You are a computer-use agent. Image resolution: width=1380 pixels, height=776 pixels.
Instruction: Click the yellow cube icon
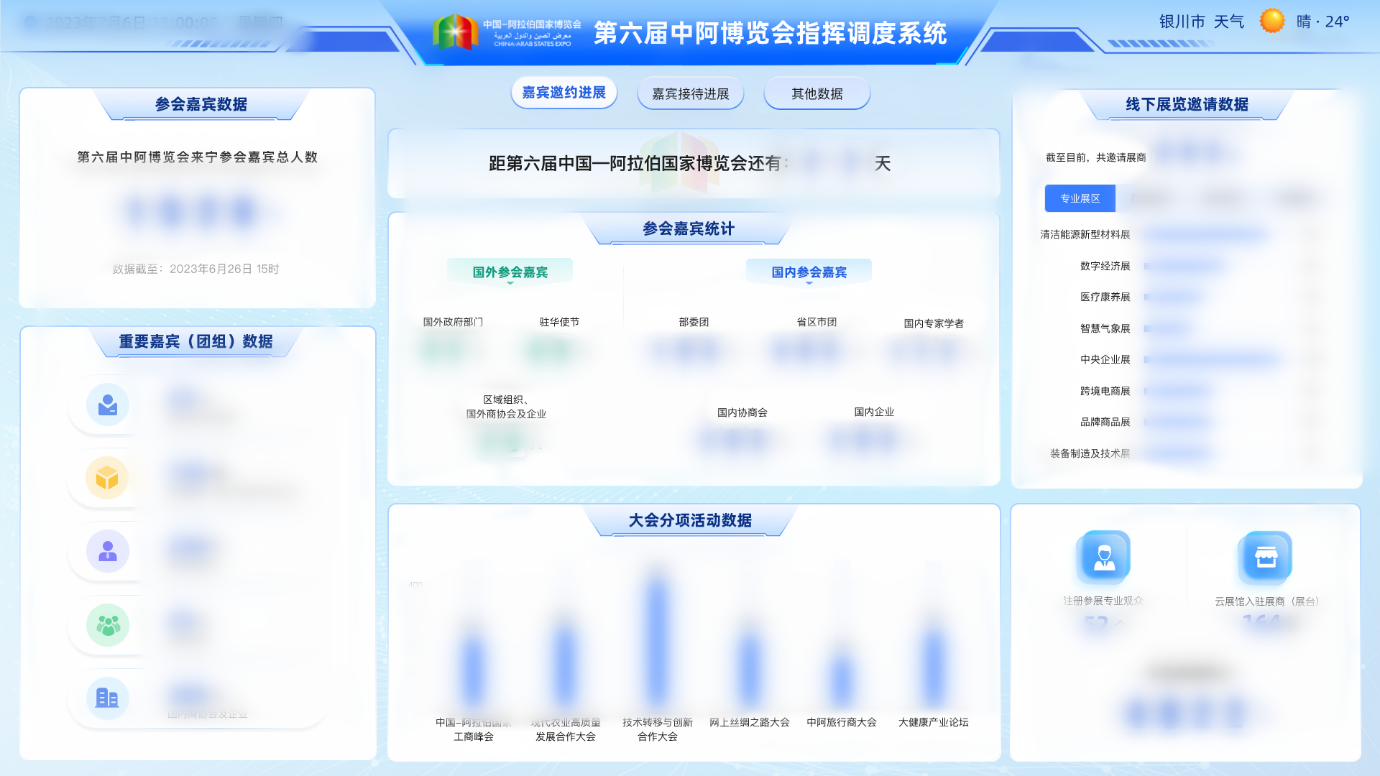pyautogui.click(x=107, y=479)
